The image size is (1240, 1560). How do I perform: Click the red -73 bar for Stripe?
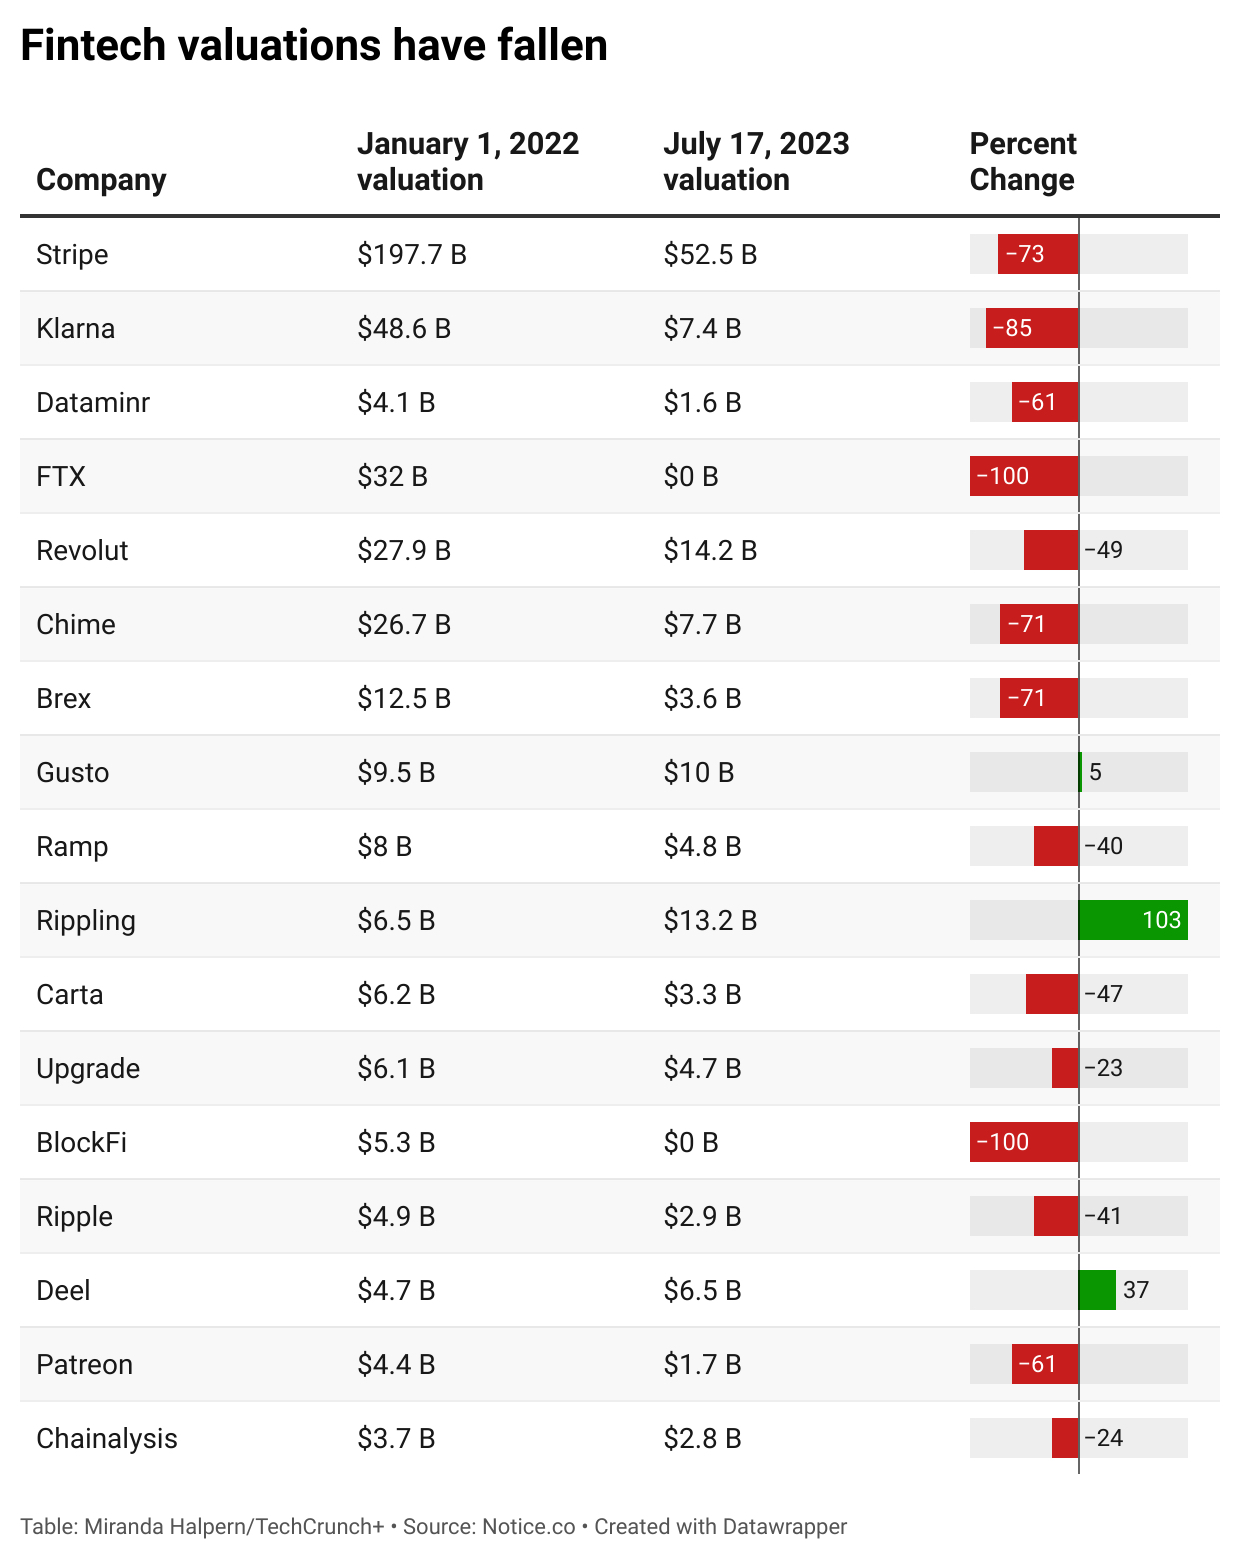tap(1038, 254)
